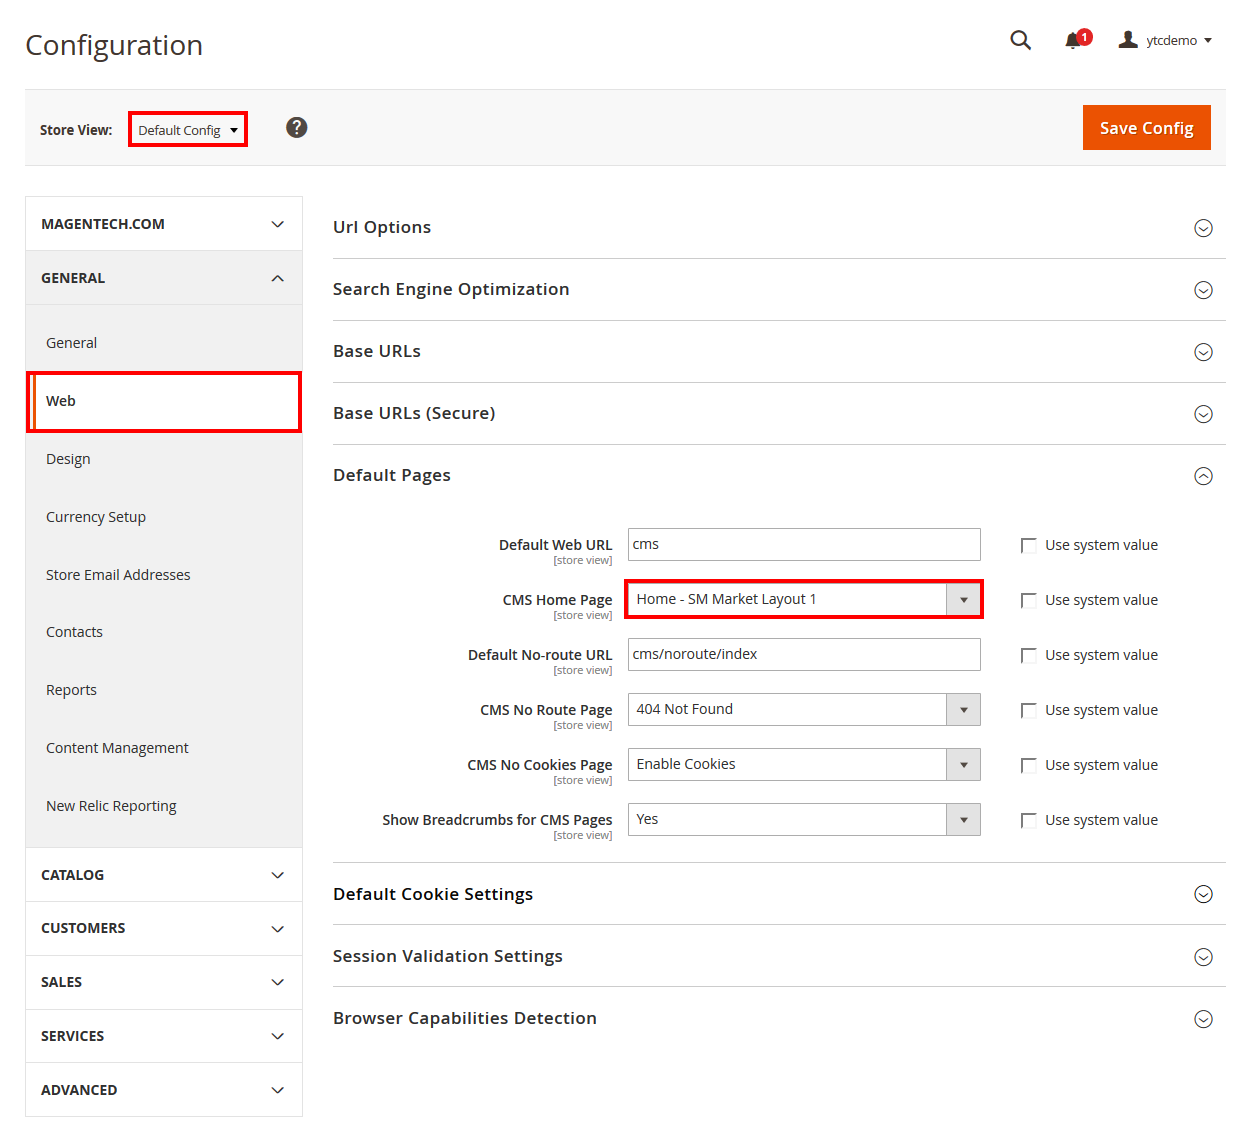
Task: Click the search magnifier icon
Action: point(1020,40)
